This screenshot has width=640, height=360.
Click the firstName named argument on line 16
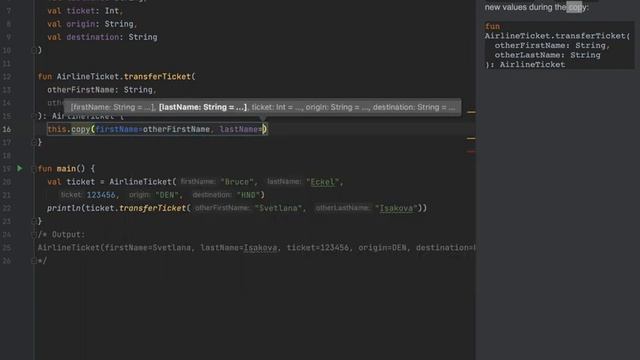[x=117, y=129]
